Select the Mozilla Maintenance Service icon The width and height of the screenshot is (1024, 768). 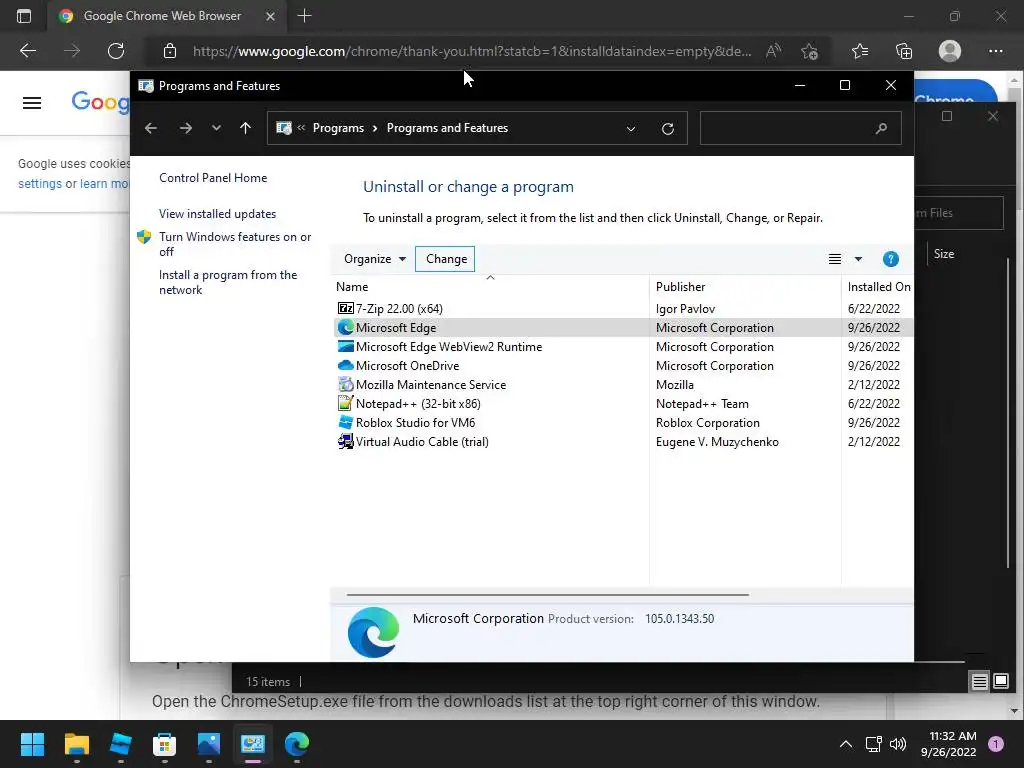coord(345,385)
